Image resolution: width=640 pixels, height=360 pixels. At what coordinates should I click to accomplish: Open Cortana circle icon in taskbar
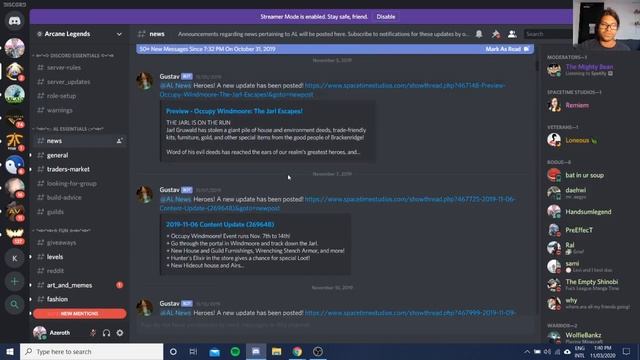pyautogui.click(x=173, y=352)
